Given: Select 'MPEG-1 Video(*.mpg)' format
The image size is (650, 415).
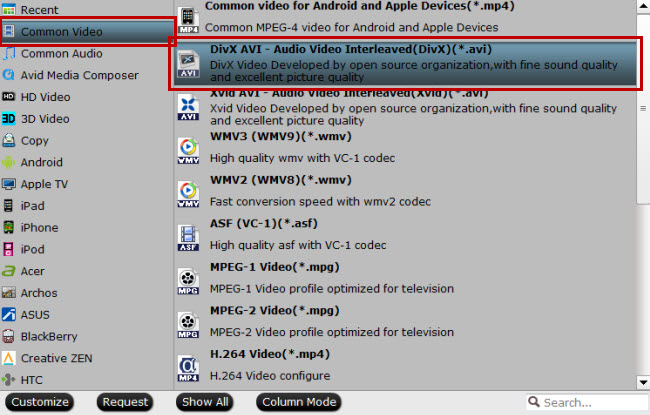Looking at the screenshot, I should [x=274, y=267].
